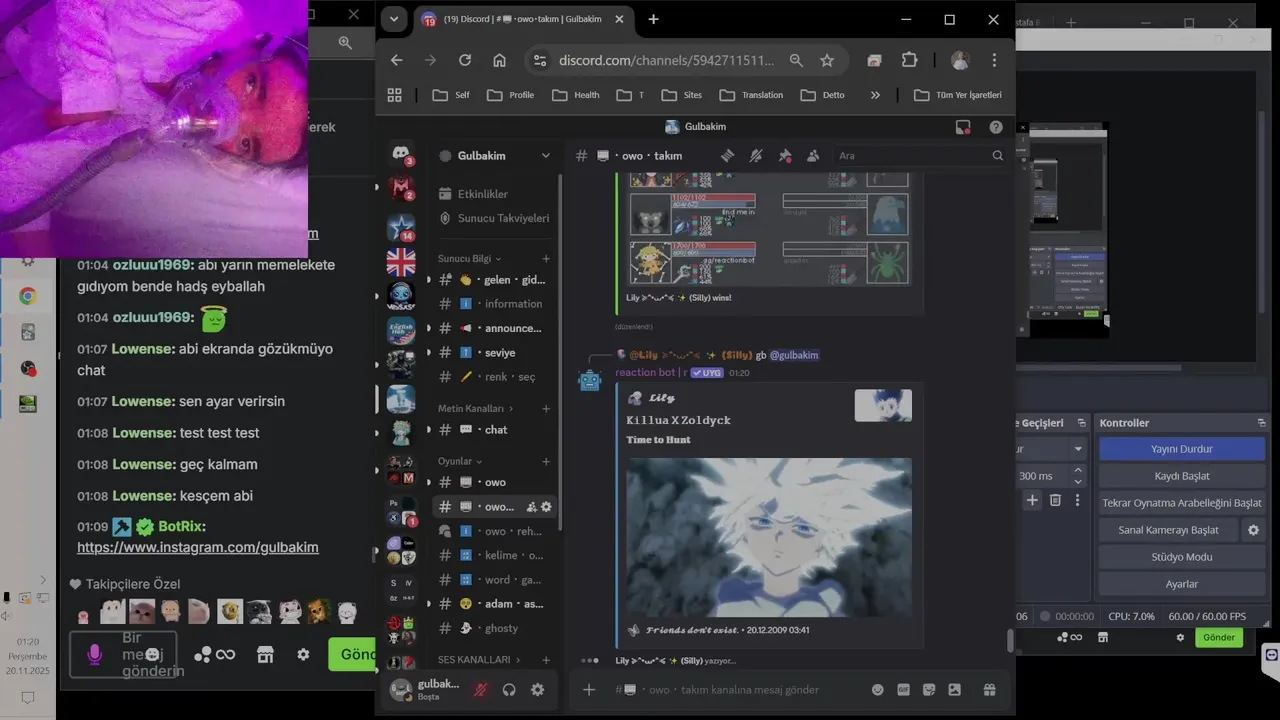
Task: Open the image icon beside the sticker picker
Action: pos(954,689)
